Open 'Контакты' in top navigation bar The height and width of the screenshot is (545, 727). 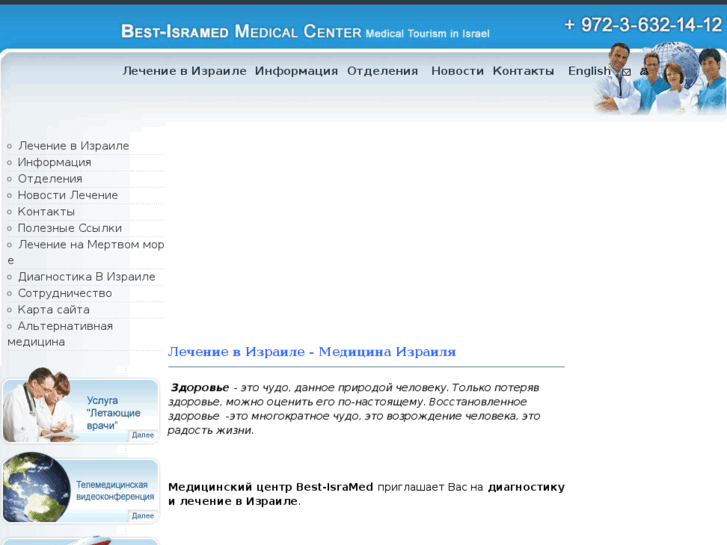(x=523, y=71)
